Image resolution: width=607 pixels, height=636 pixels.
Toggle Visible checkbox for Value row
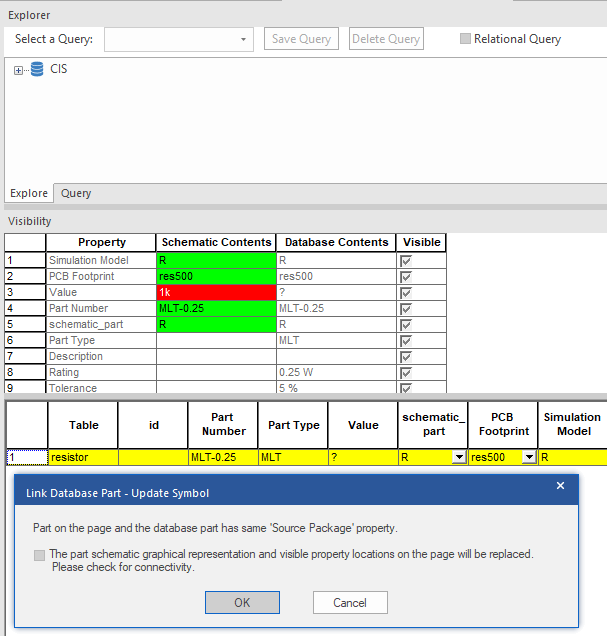[405, 292]
